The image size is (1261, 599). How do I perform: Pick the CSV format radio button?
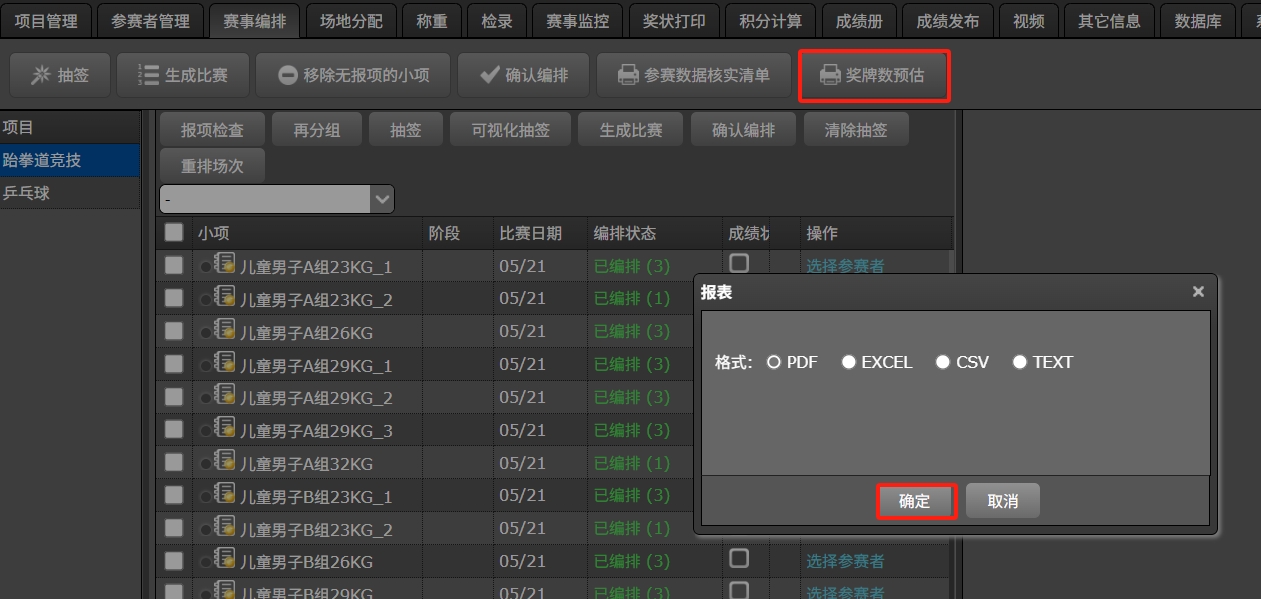[942, 362]
